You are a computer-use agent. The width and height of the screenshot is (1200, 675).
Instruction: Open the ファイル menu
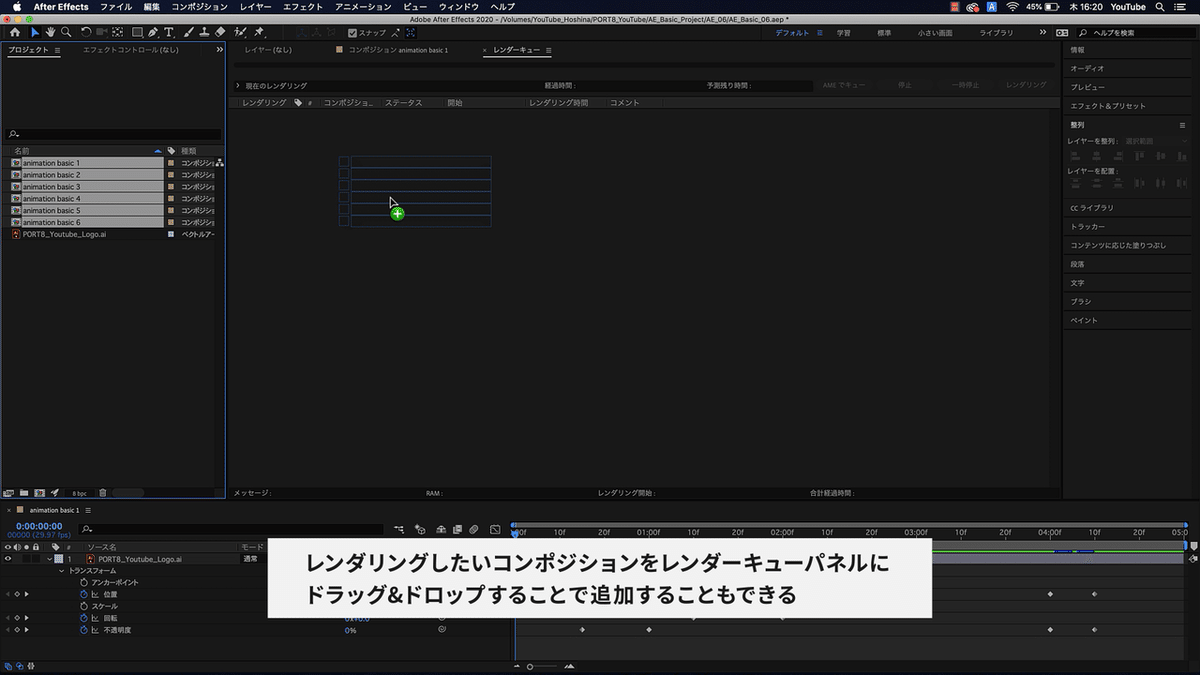[x=115, y=6]
